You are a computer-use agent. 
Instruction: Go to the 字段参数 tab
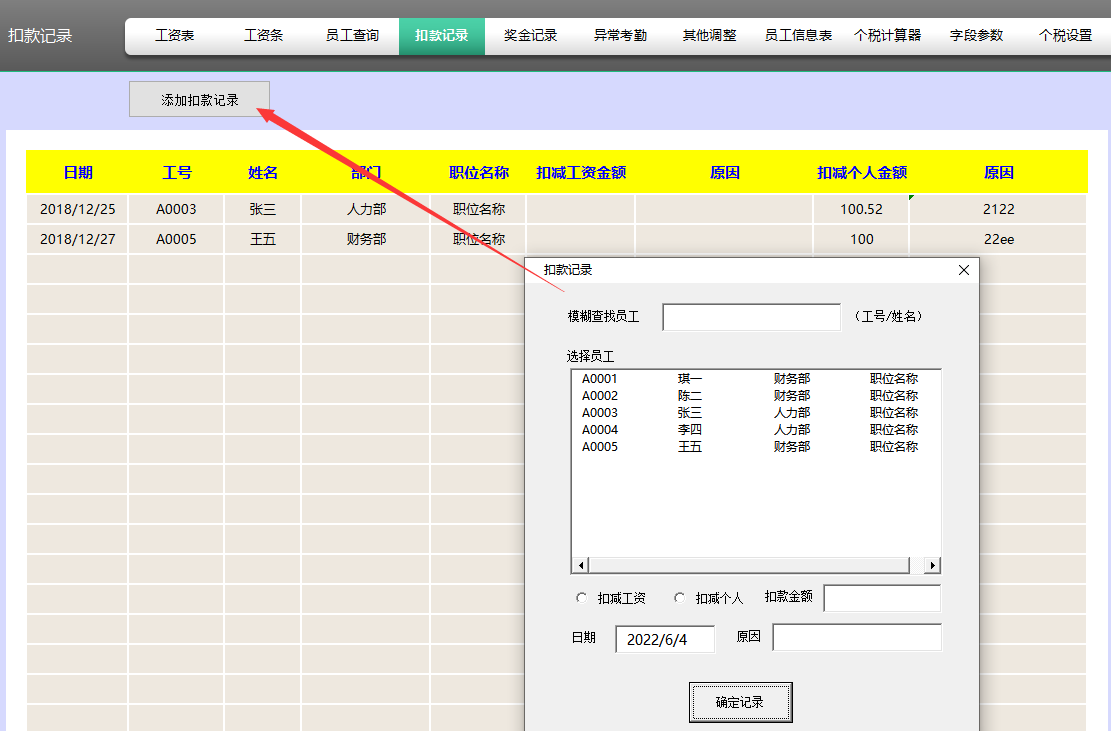click(975, 34)
